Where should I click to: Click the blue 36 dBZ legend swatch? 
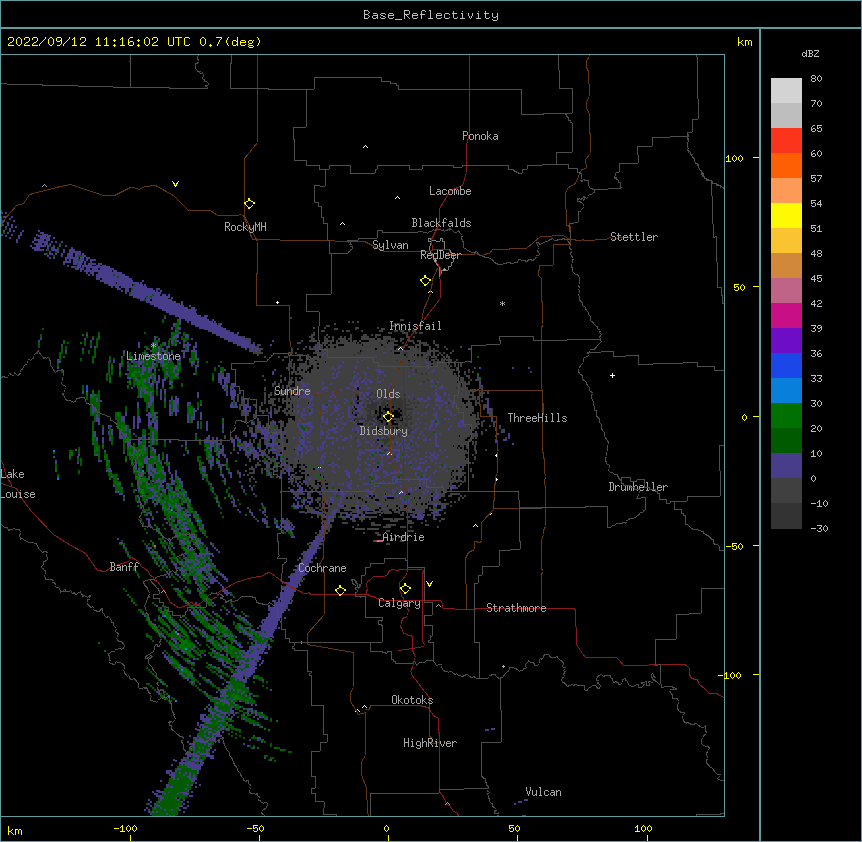pos(786,365)
